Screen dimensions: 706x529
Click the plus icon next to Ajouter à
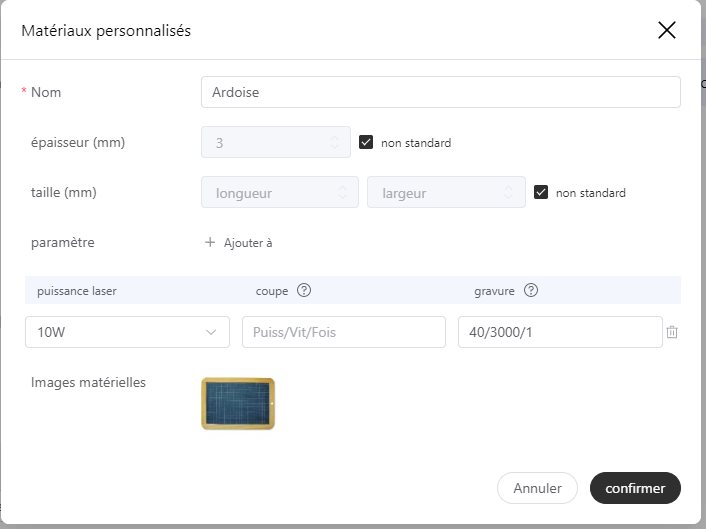(x=210, y=242)
